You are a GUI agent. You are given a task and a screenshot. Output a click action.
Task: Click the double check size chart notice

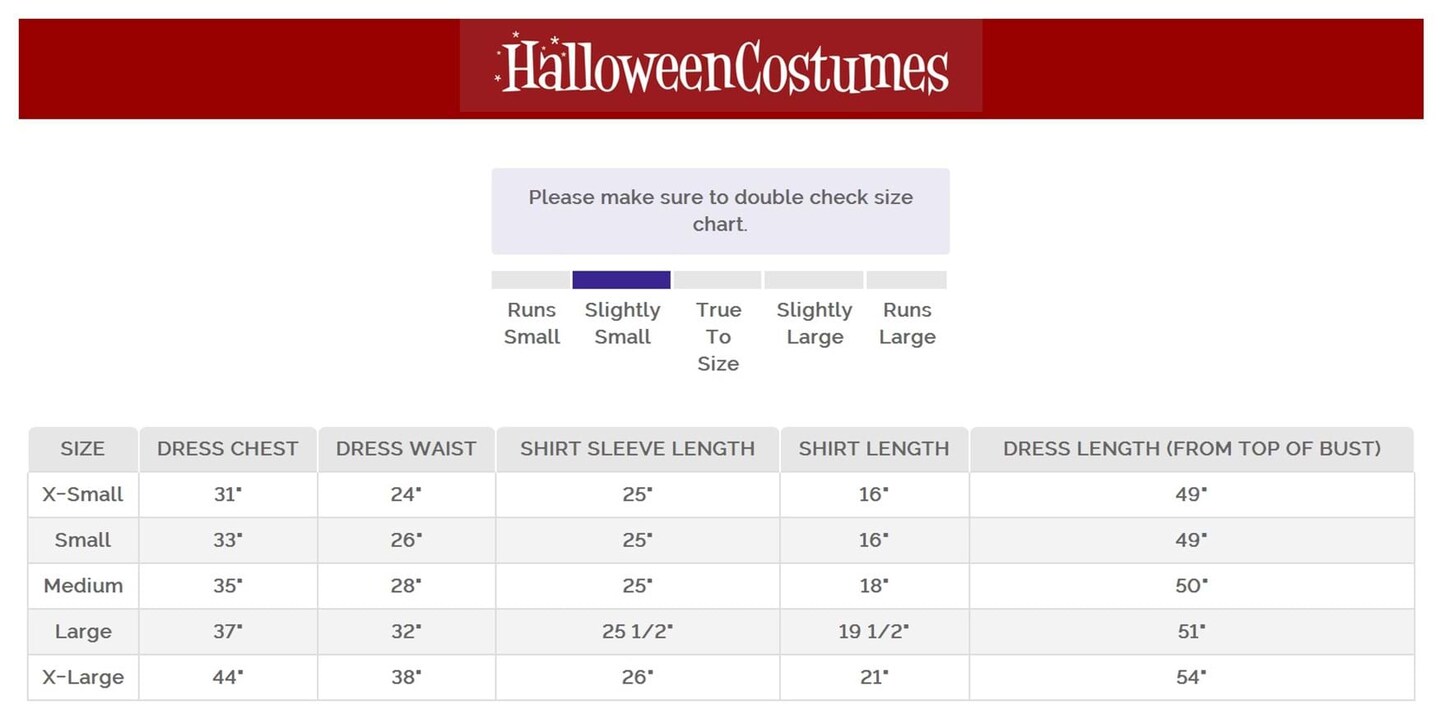pyautogui.click(x=720, y=211)
